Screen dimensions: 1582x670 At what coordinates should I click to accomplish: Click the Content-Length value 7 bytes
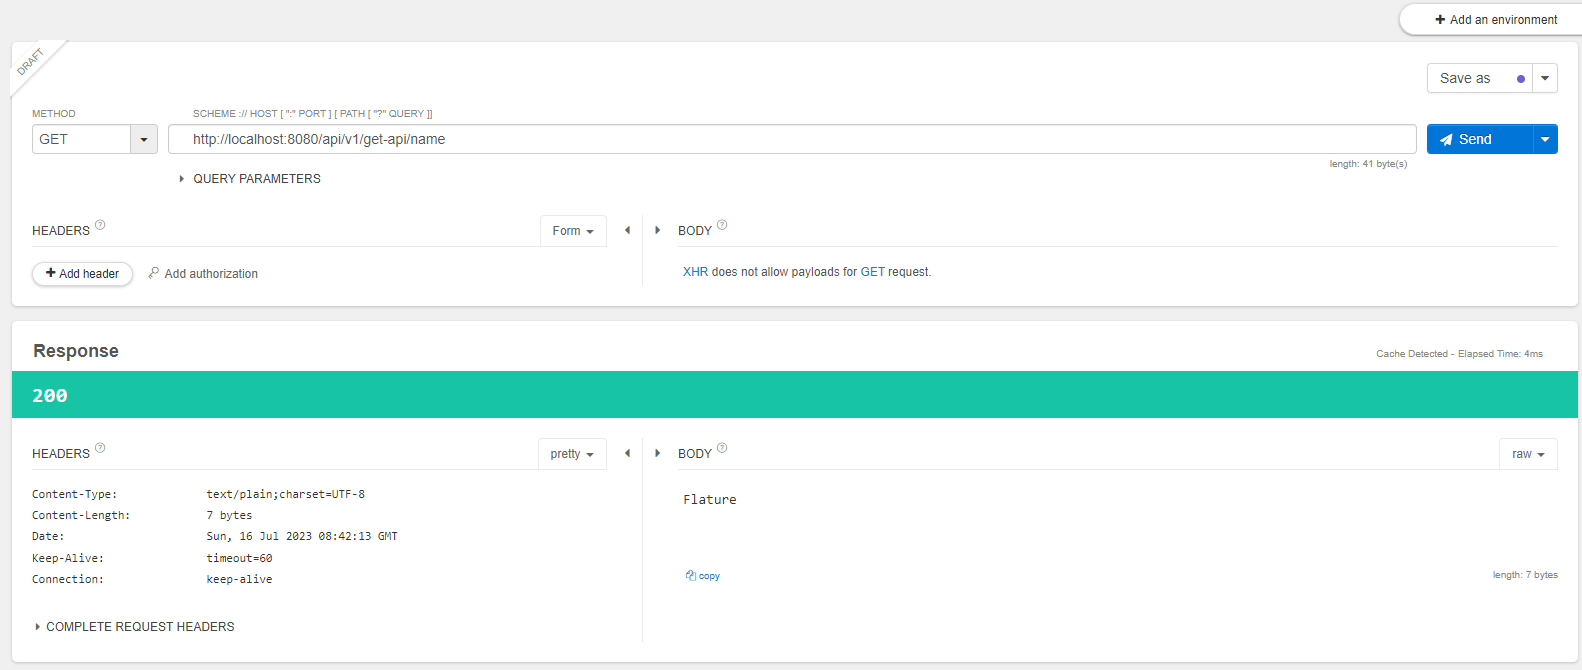pos(229,515)
